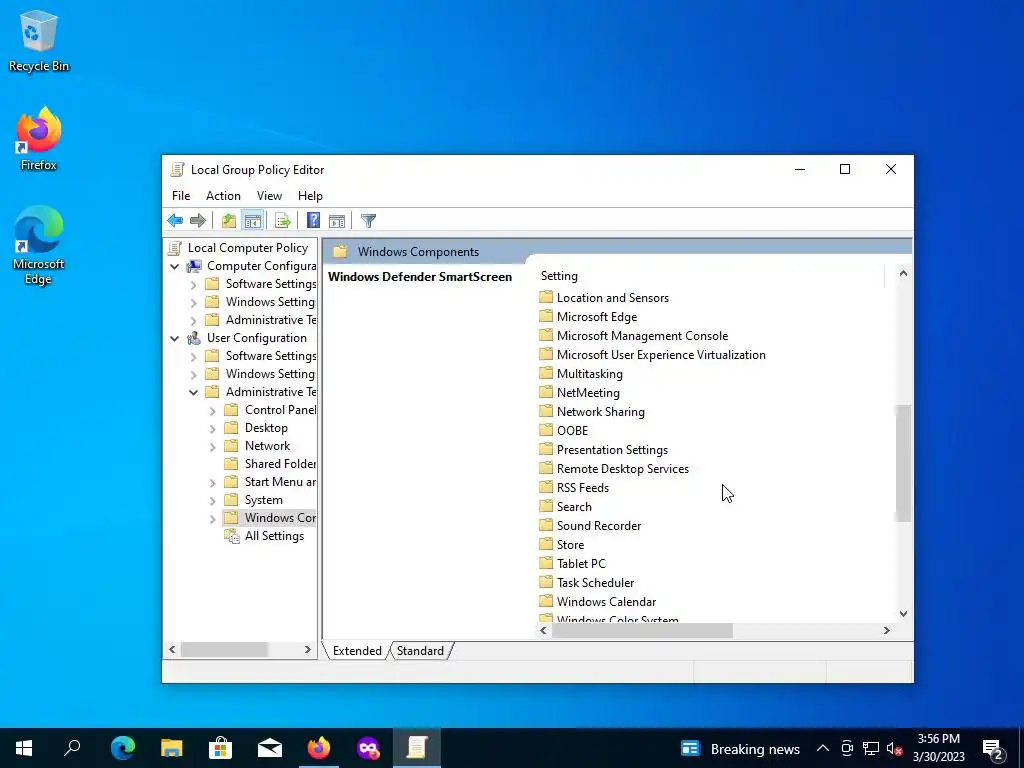Screen dimensions: 1024x768
Task: Select Windows Calendar folder
Action: (606, 601)
